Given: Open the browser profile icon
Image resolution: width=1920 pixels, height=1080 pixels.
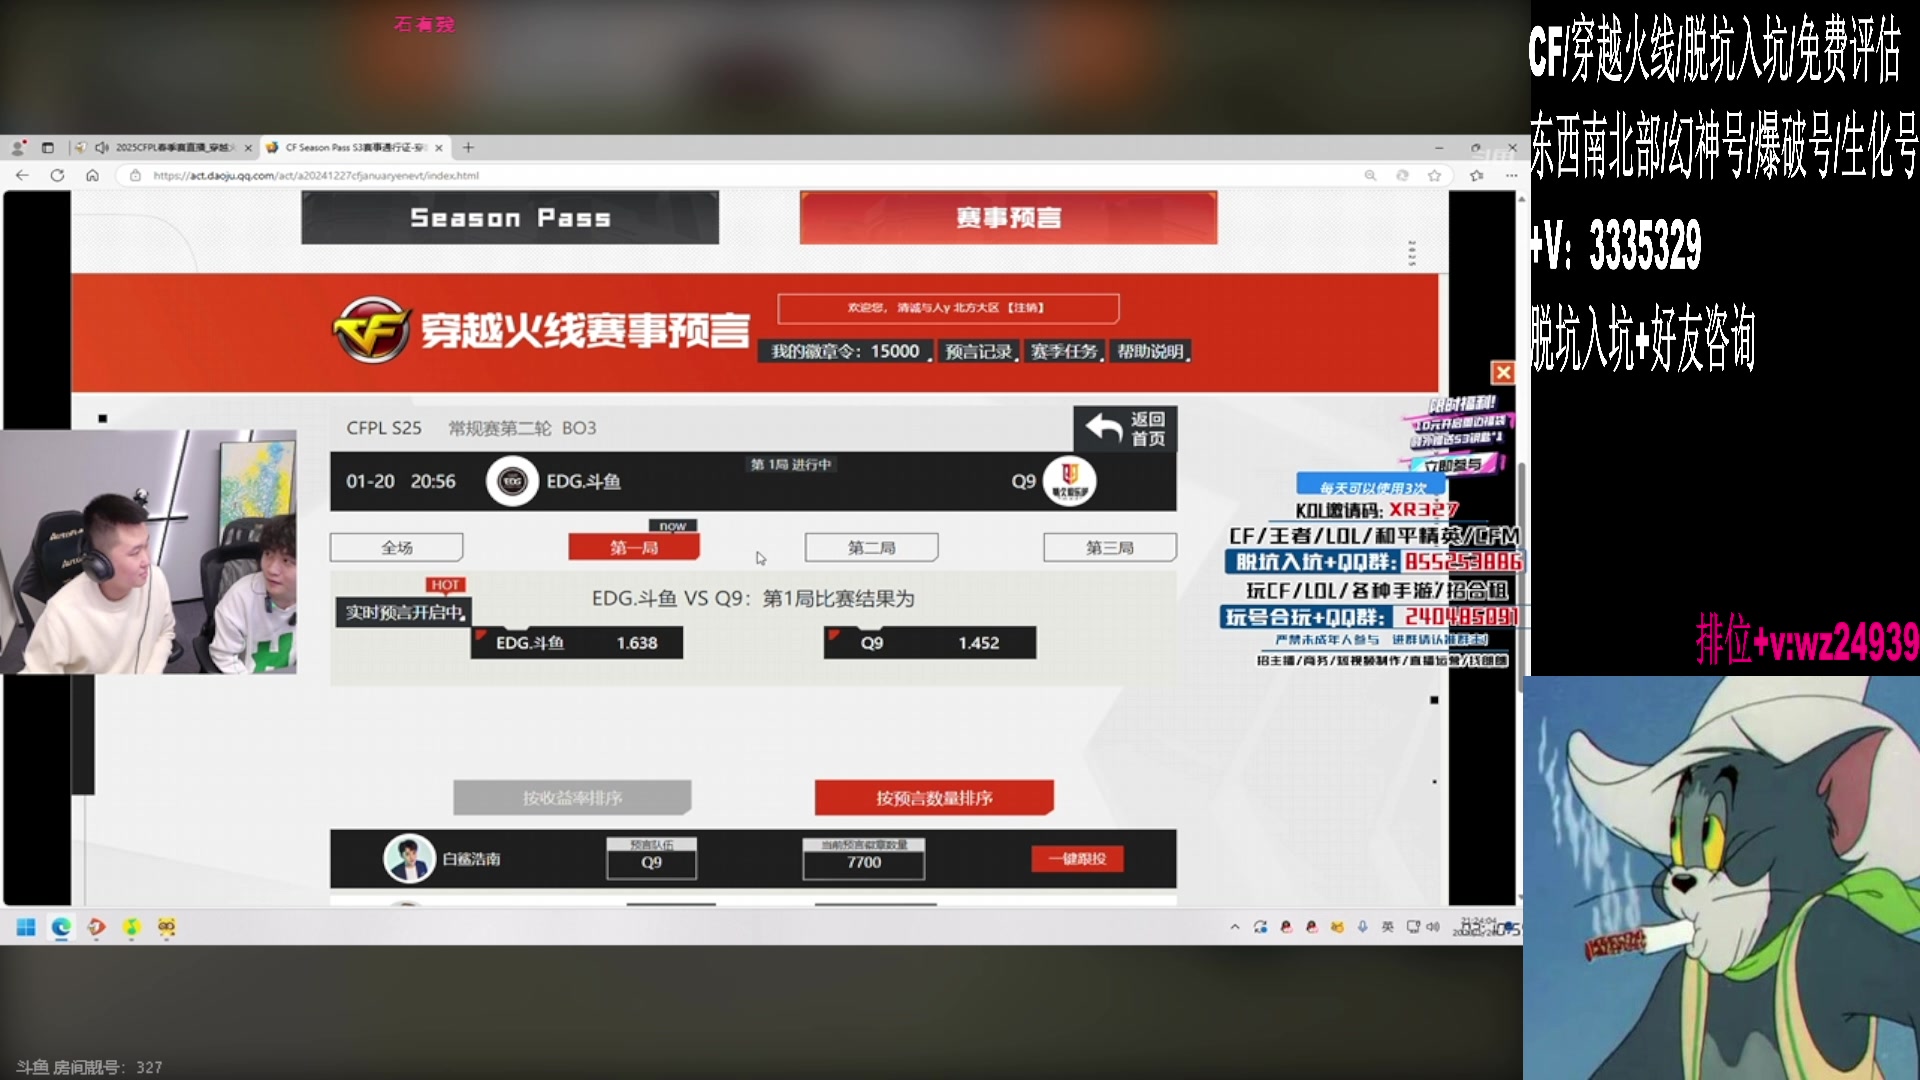Looking at the screenshot, I should pyautogui.click(x=18, y=147).
